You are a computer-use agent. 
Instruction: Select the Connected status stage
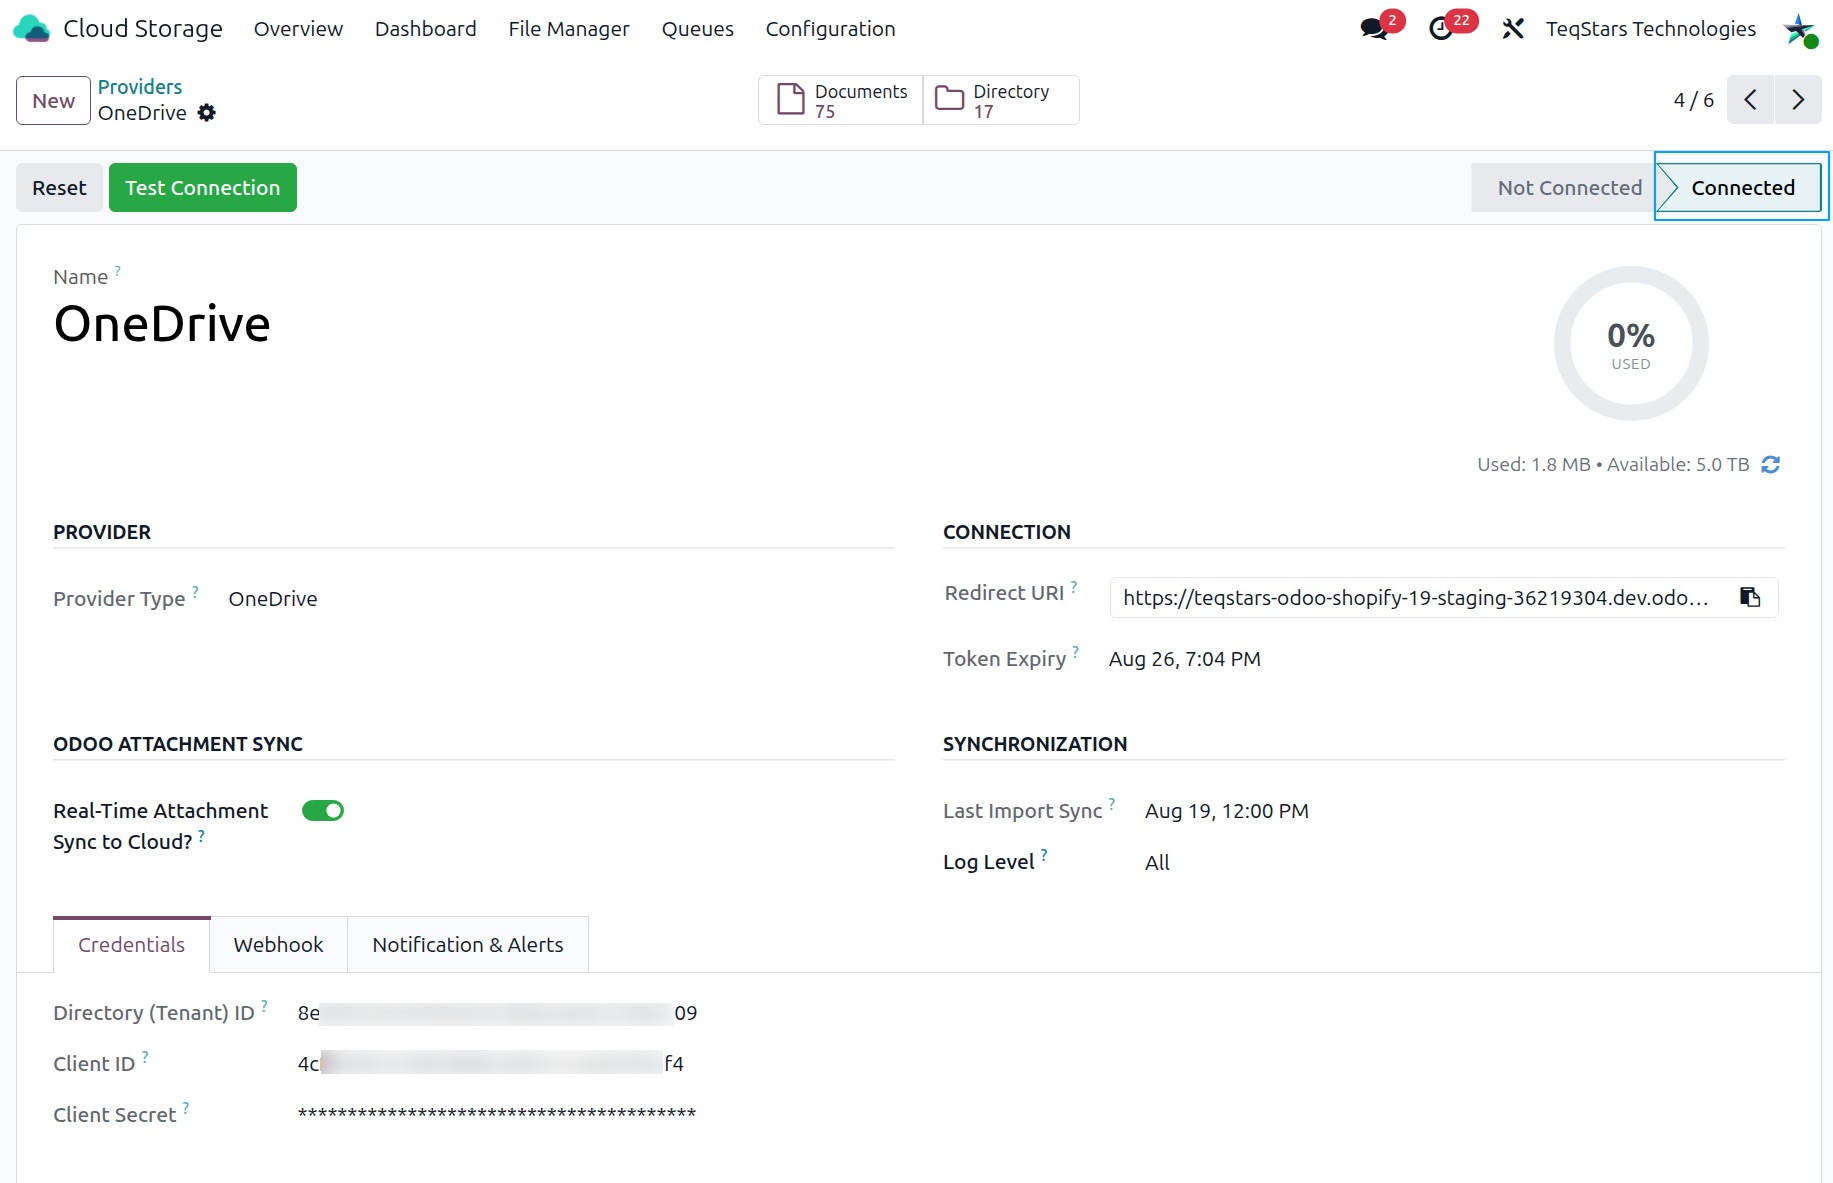(1742, 188)
